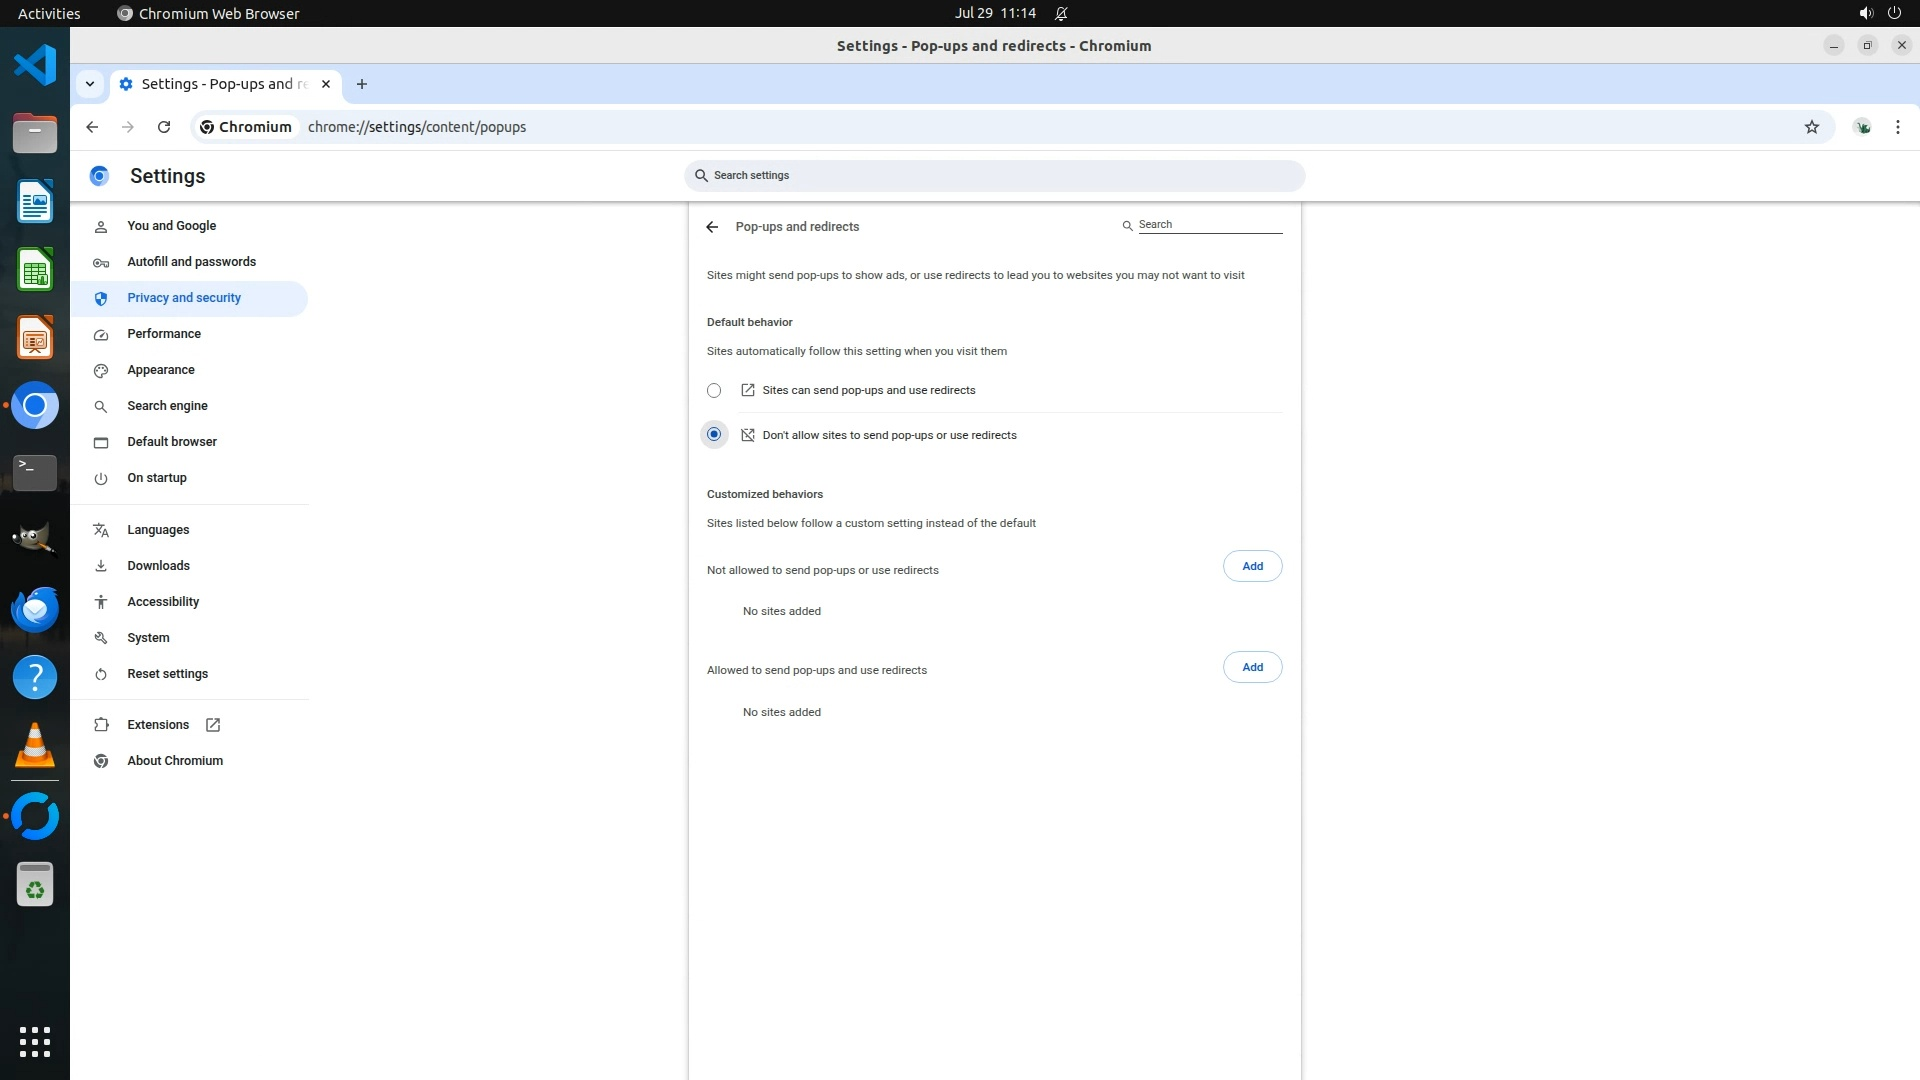
Task: Navigate back using the browser back arrow
Action: point(92,127)
